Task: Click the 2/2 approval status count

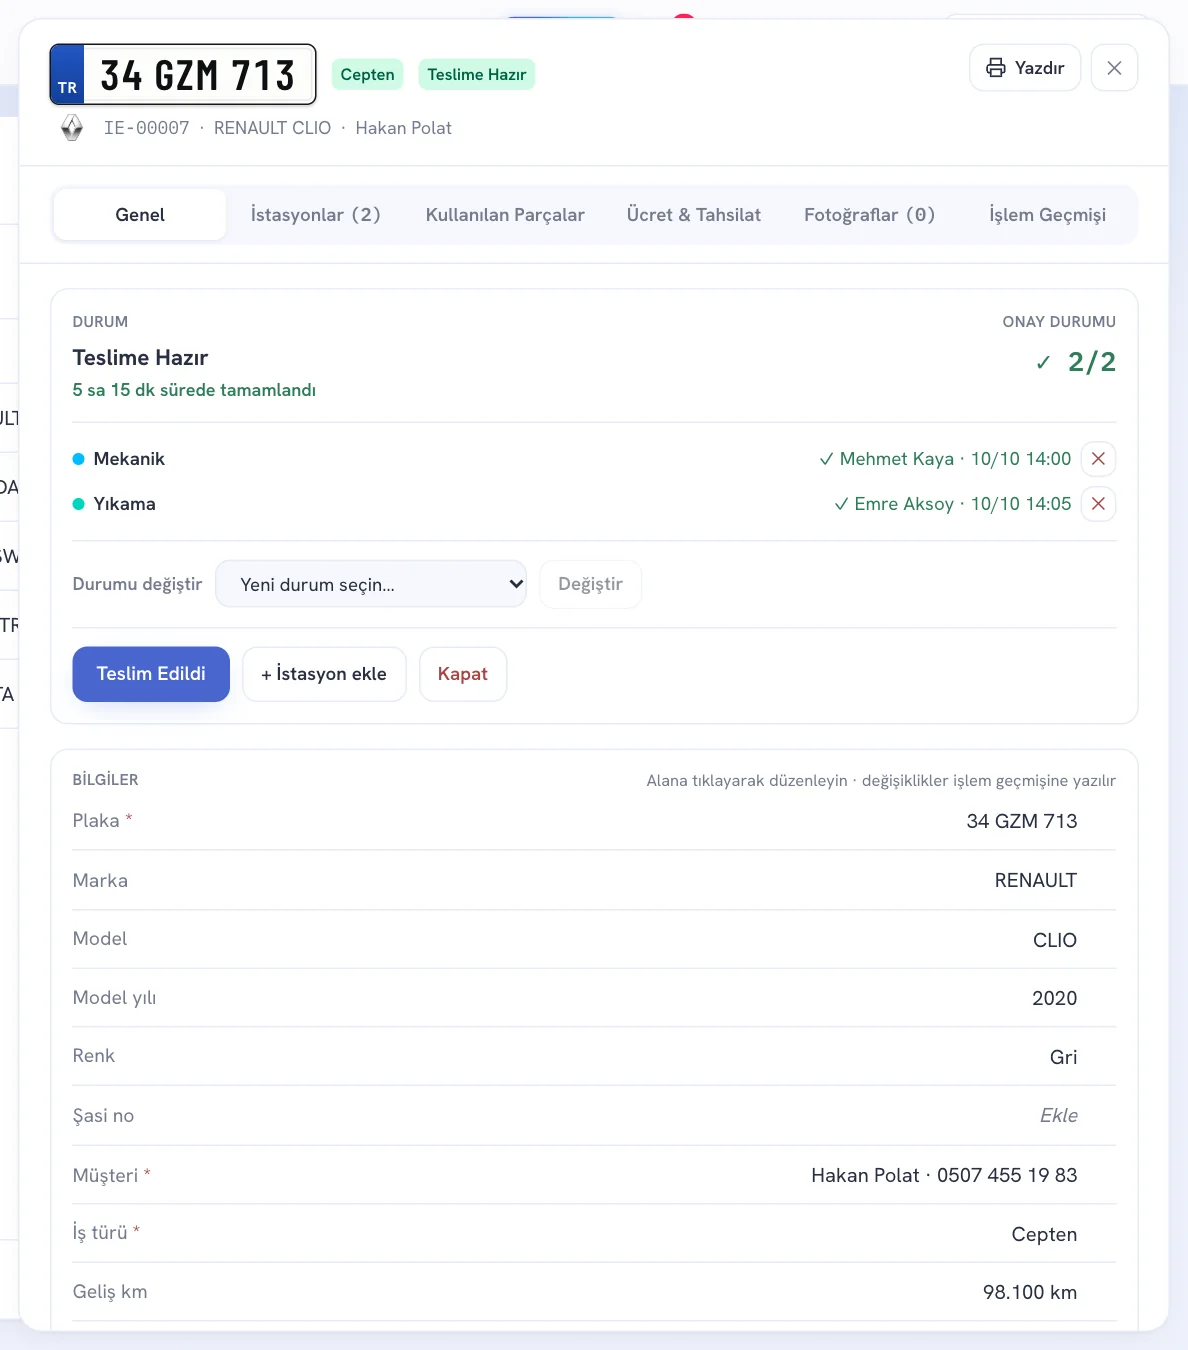Action: pos(1092,362)
